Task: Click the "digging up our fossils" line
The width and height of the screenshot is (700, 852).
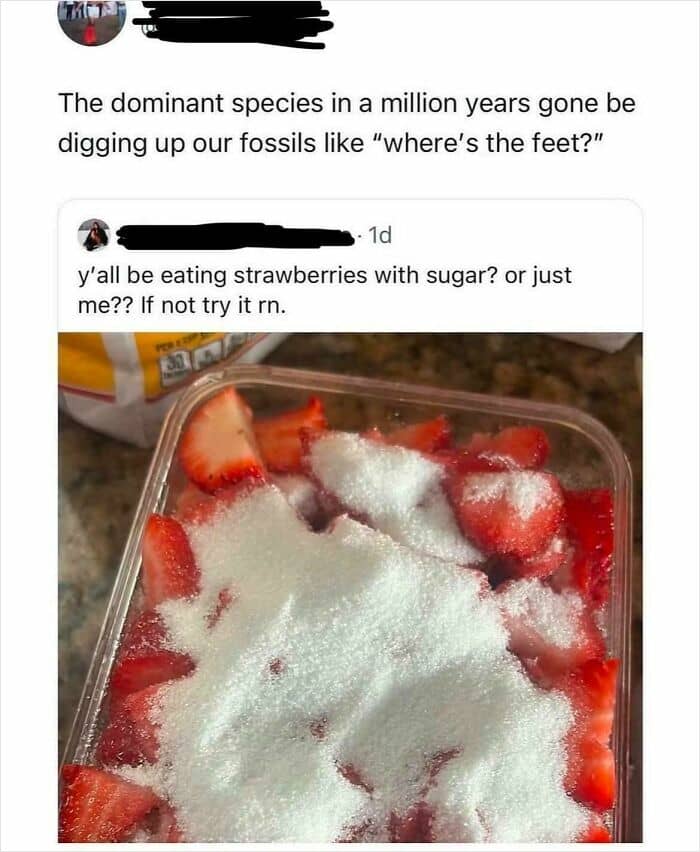Action: tap(330, 143)
